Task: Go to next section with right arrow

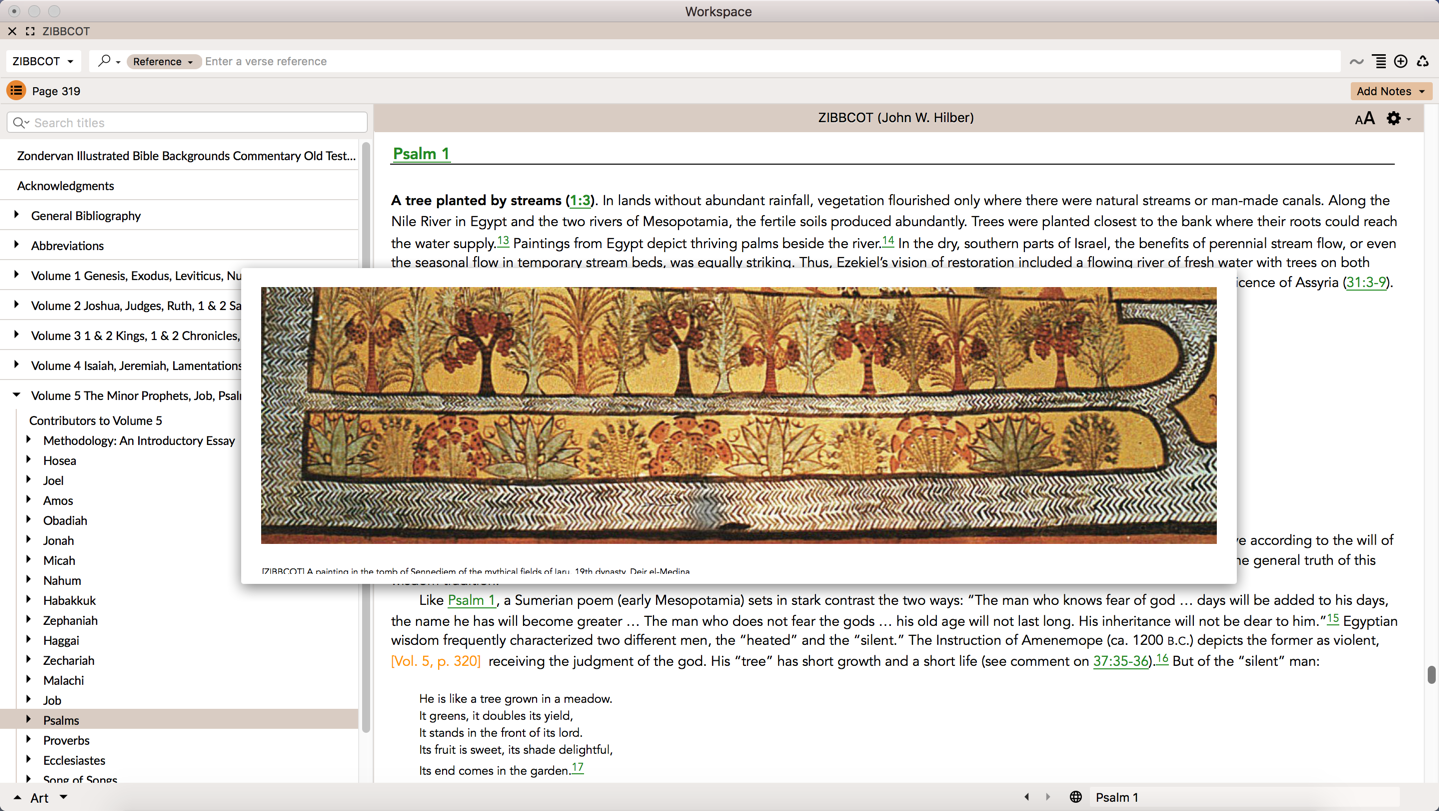Action: 1048,797
